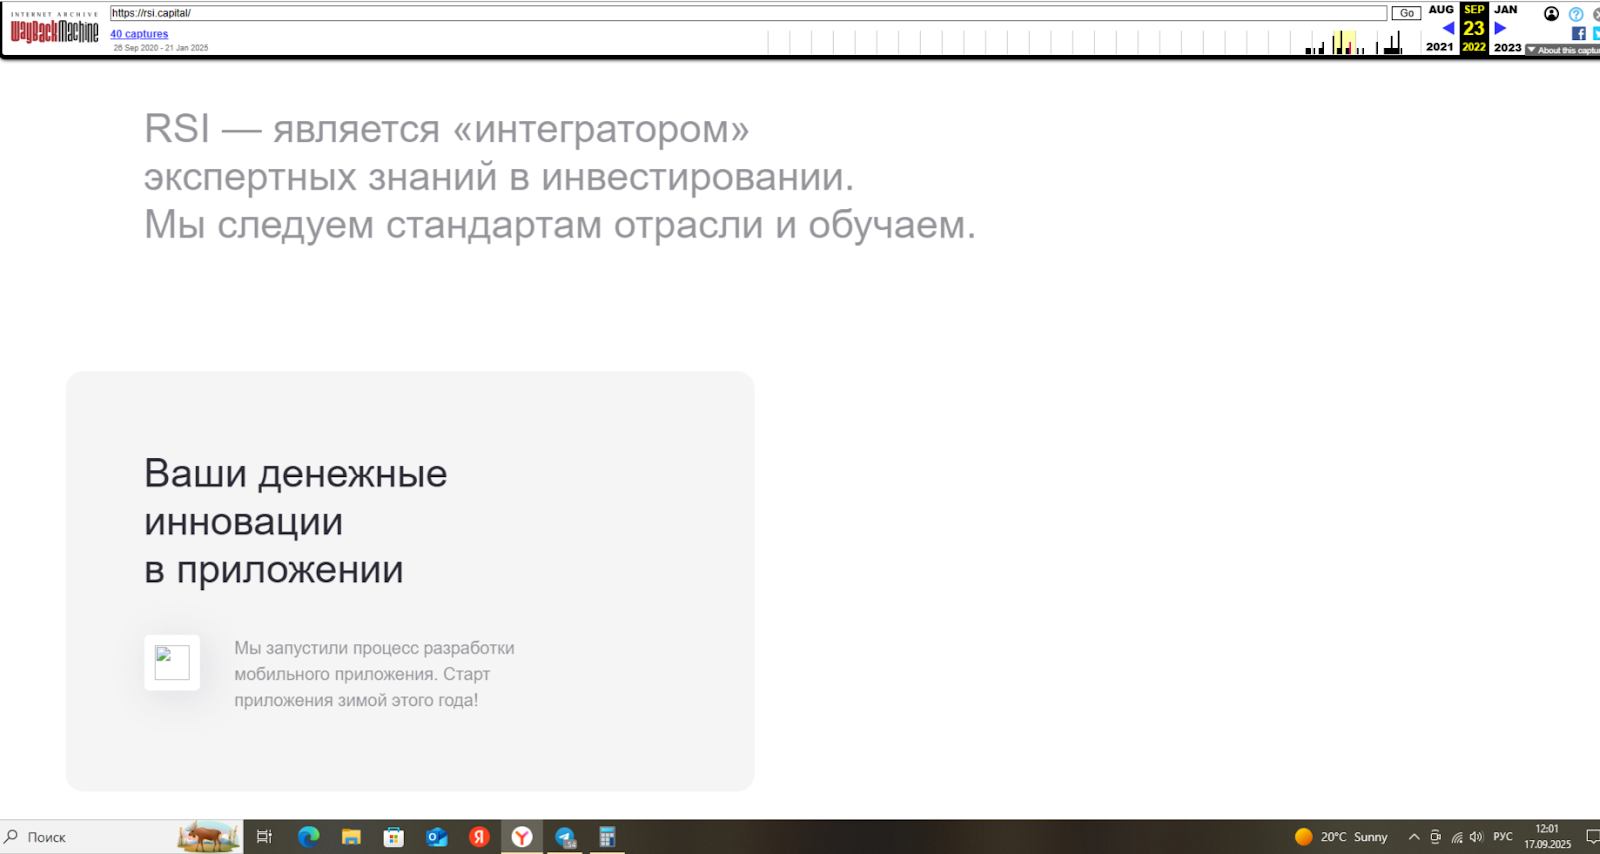Click heading Ваши денежные инновации
1600x854 pixels.
click(296, 497)
